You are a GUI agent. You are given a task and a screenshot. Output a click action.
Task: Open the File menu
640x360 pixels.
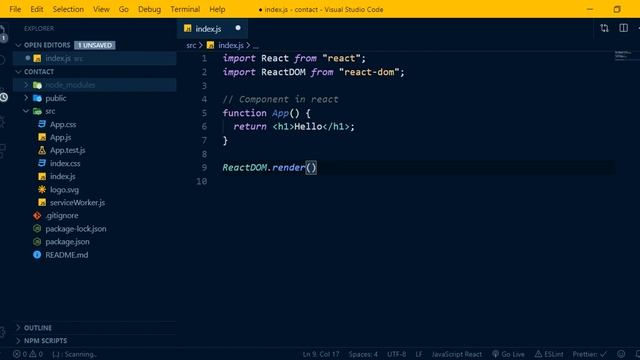[x=15, y=9]
